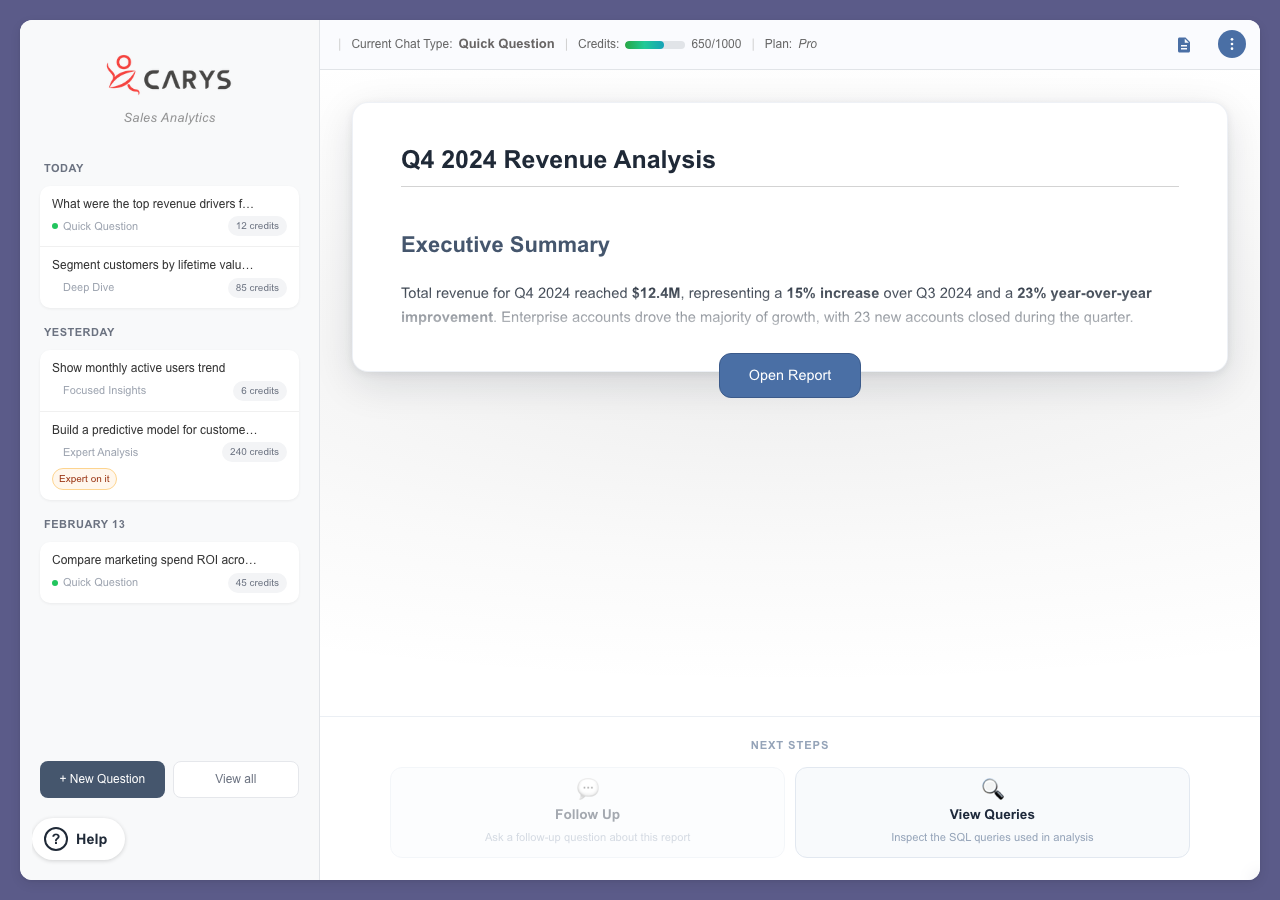Viewport: 1280px width, 900px height.
Task: Click the CARYS logo
Action: 168,75
